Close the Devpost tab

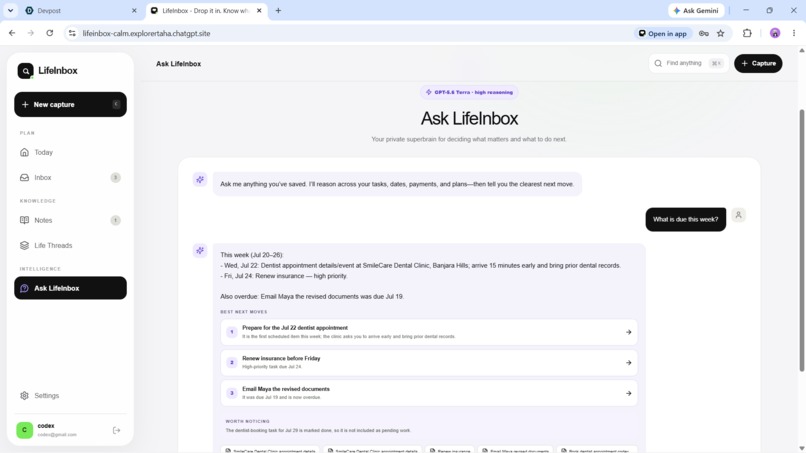pos(134,10)
